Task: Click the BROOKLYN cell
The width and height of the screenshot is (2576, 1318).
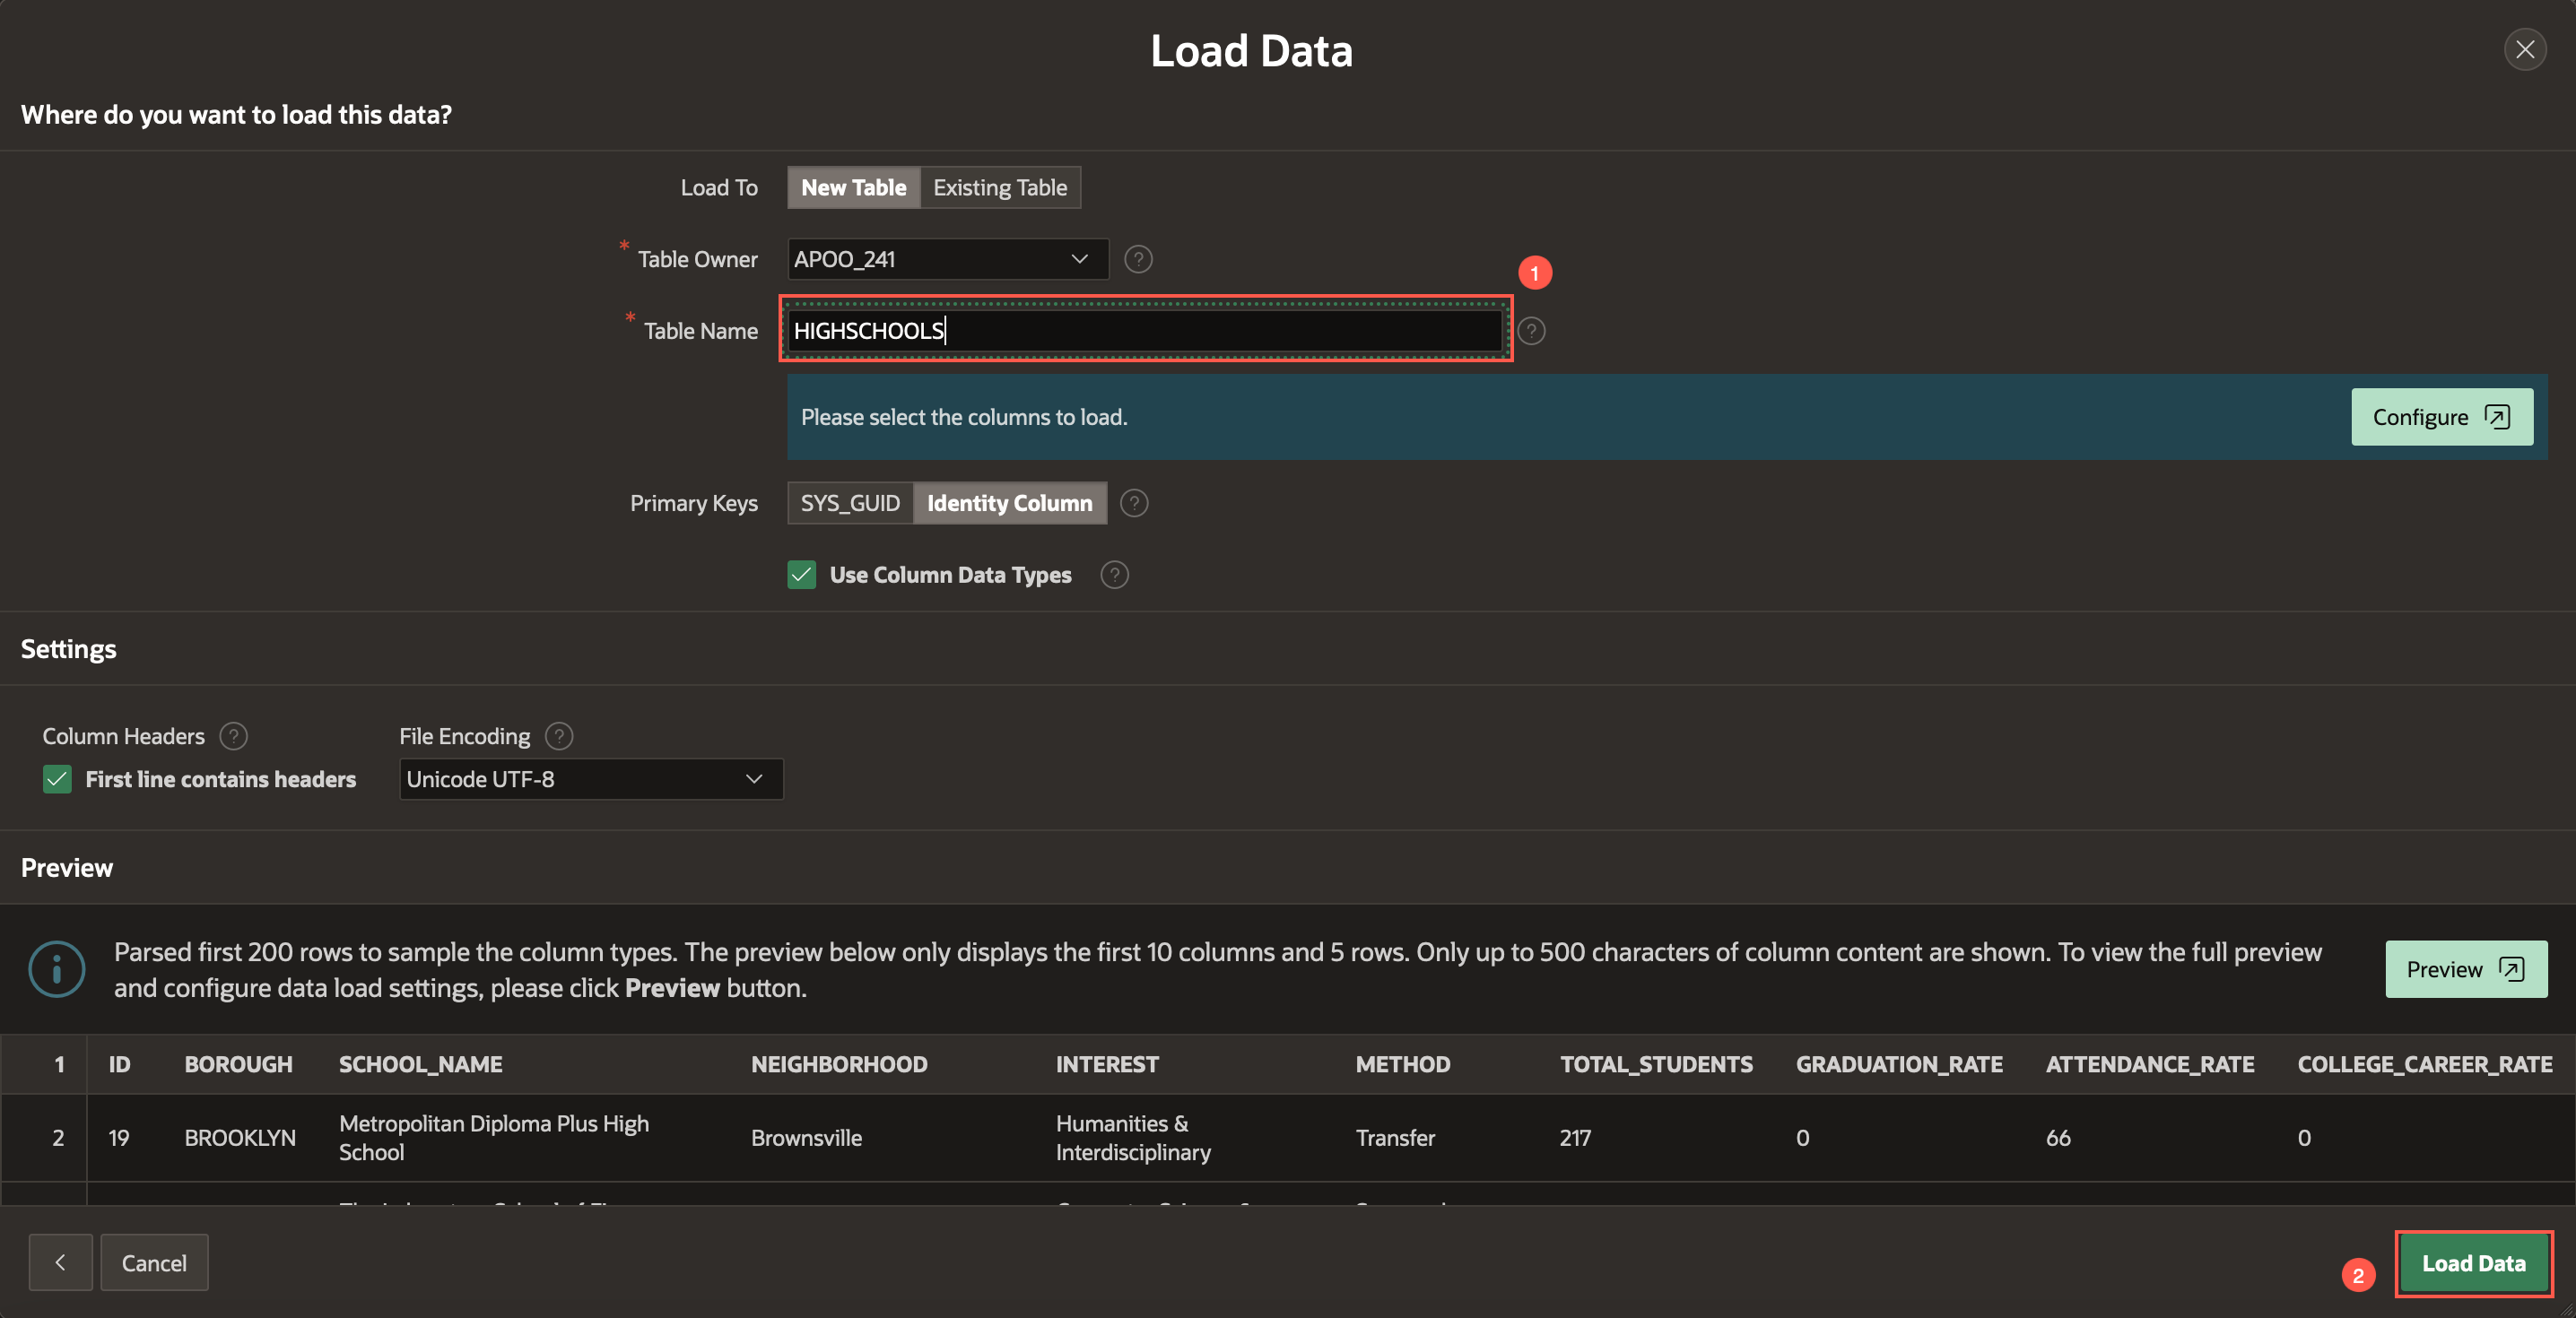Action: [x=240, y=1138]
